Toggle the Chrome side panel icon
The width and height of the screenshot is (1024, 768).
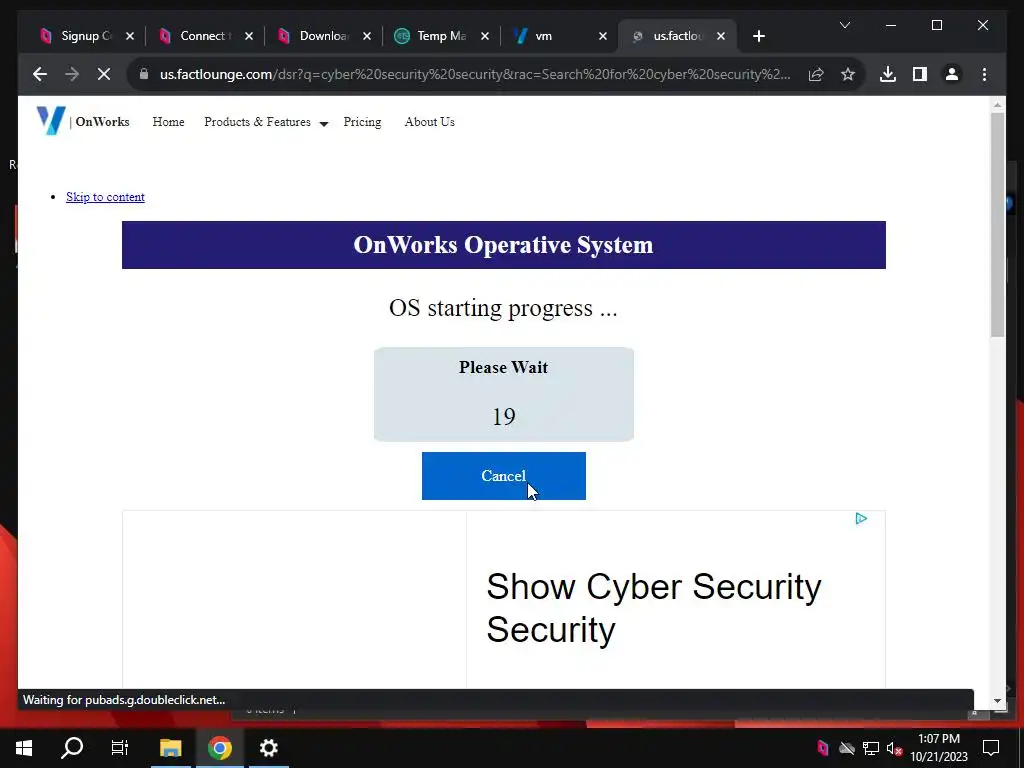tap(920, 74)
